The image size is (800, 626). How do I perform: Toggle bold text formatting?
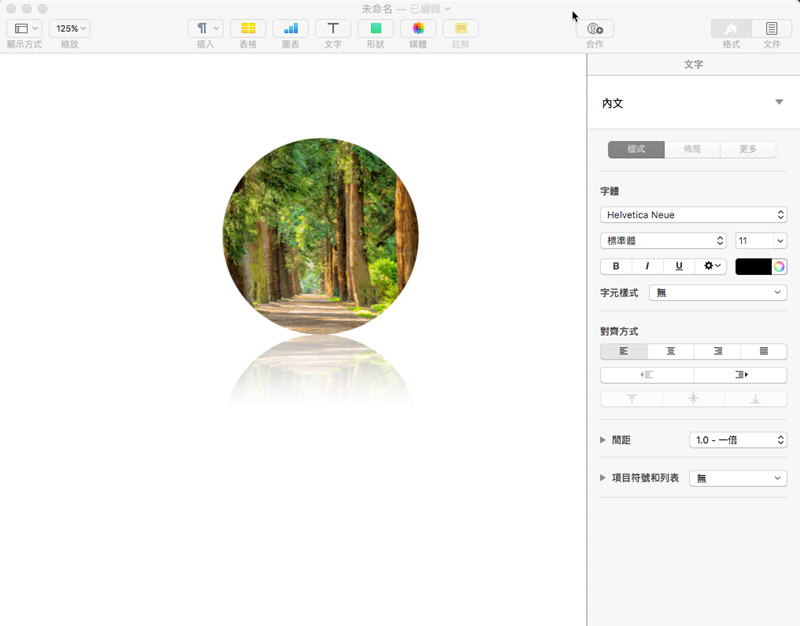pyautogui.click(x=616, y=266)
